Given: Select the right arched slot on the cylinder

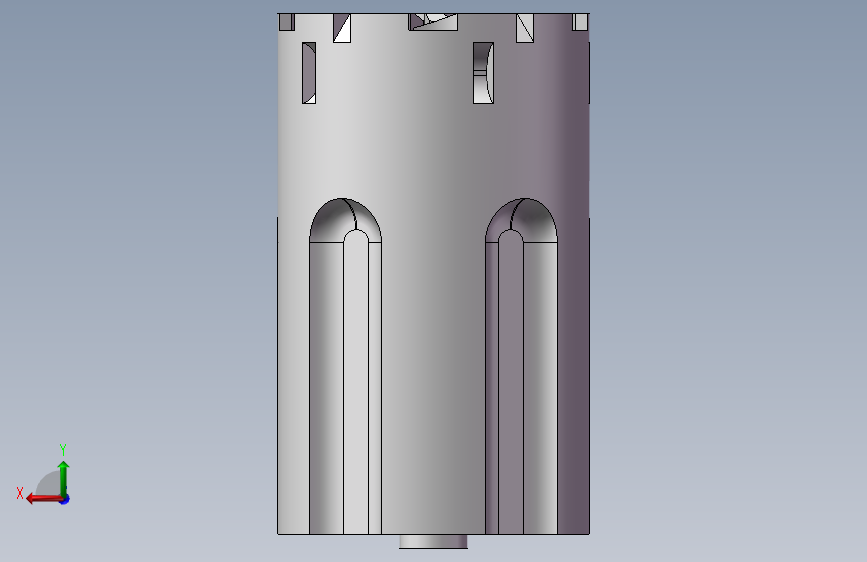Looking at the screenshot, I should [x=521, y=366].
